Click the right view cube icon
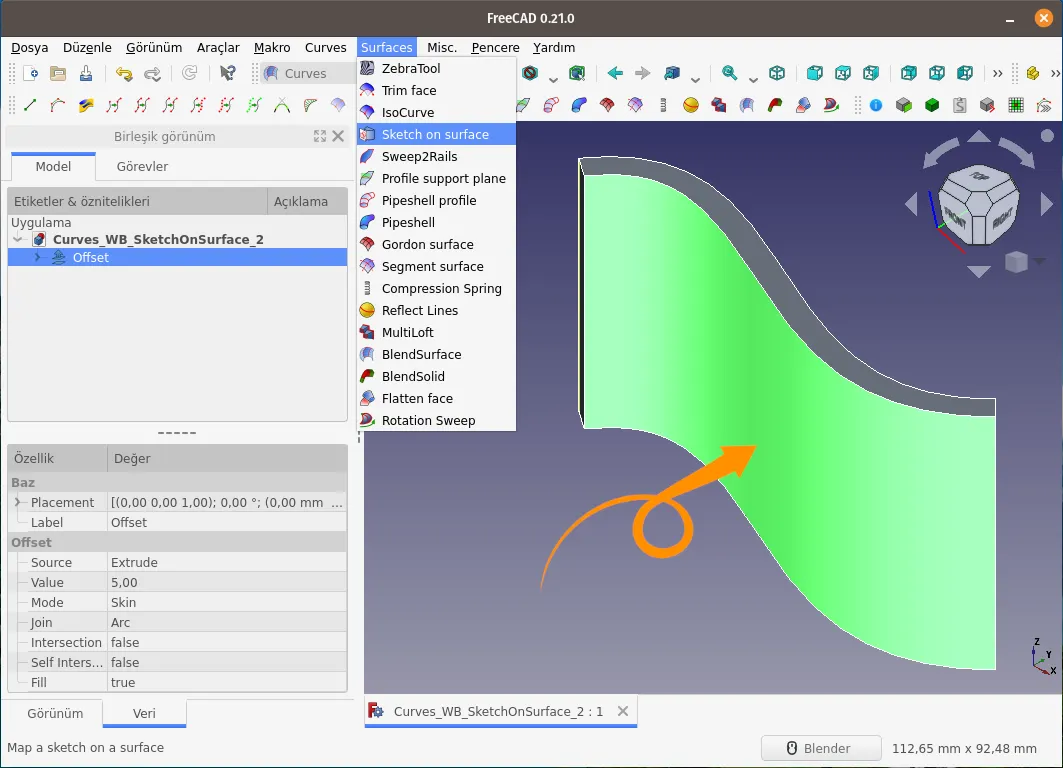 pyautogui.click(x=871, y=73)
